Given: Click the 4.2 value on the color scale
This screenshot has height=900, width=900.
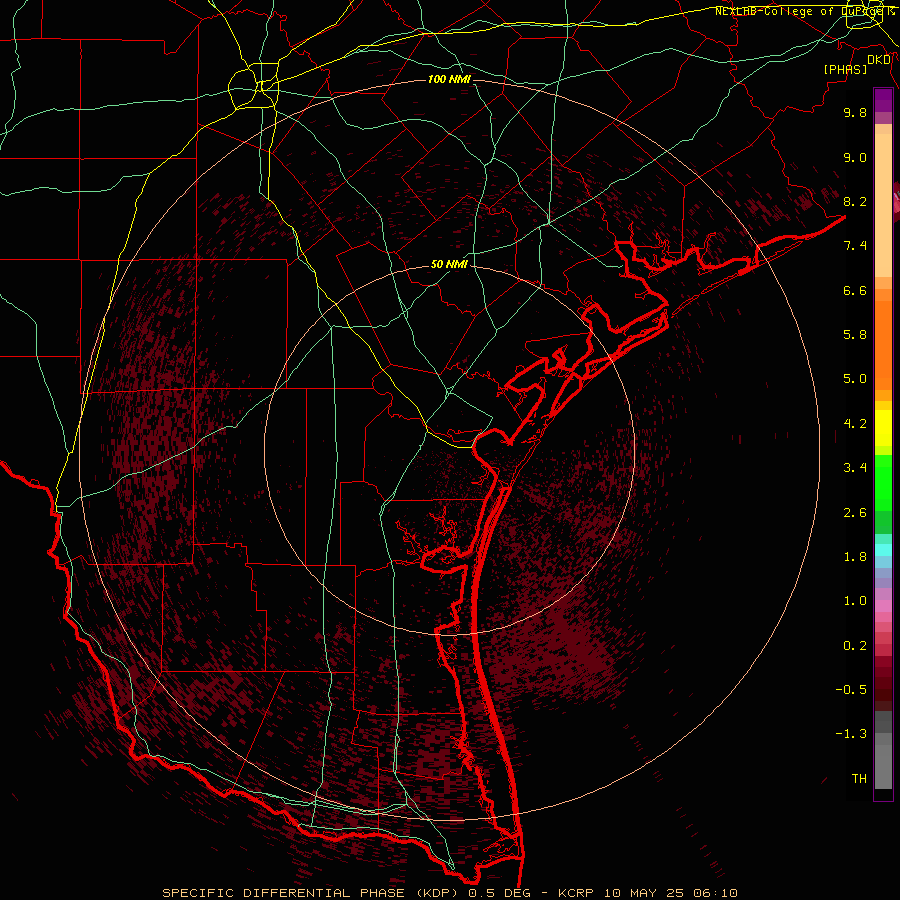Looking at the screenshot, I should [x=855, y=424].
